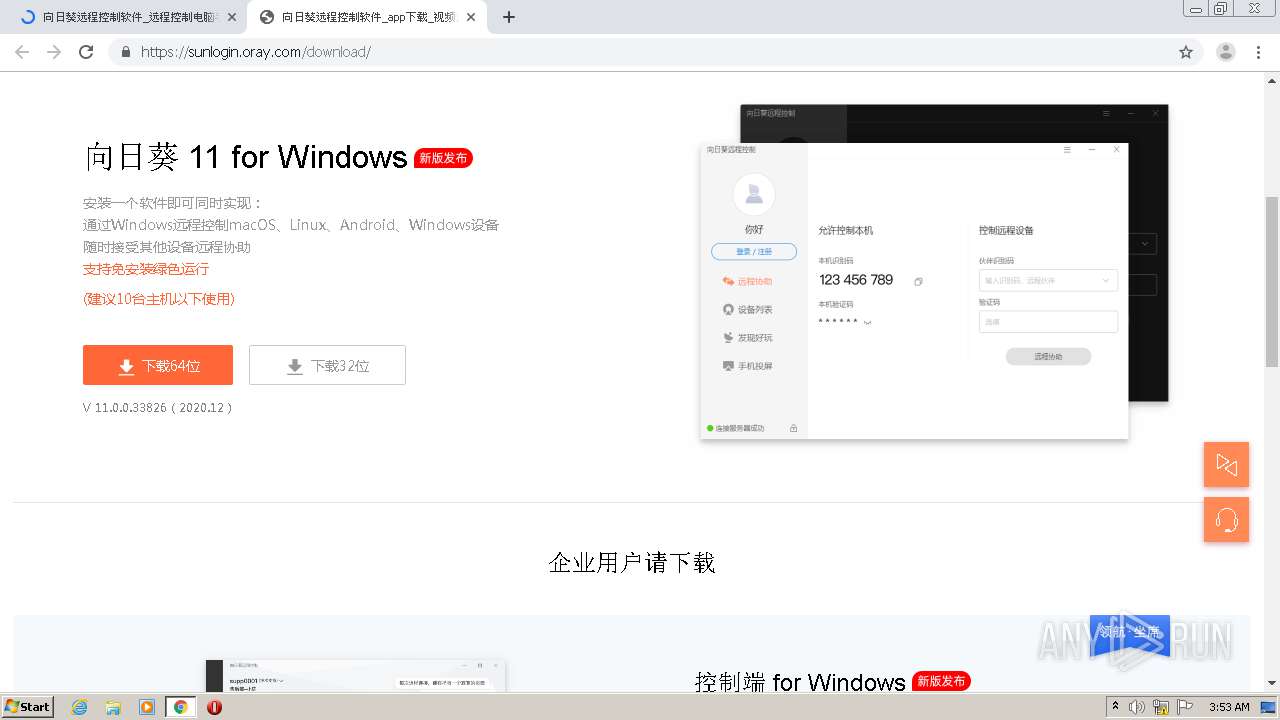Open the volume tray icon
1280x720 pixels.
click(x=1137, y=707)
